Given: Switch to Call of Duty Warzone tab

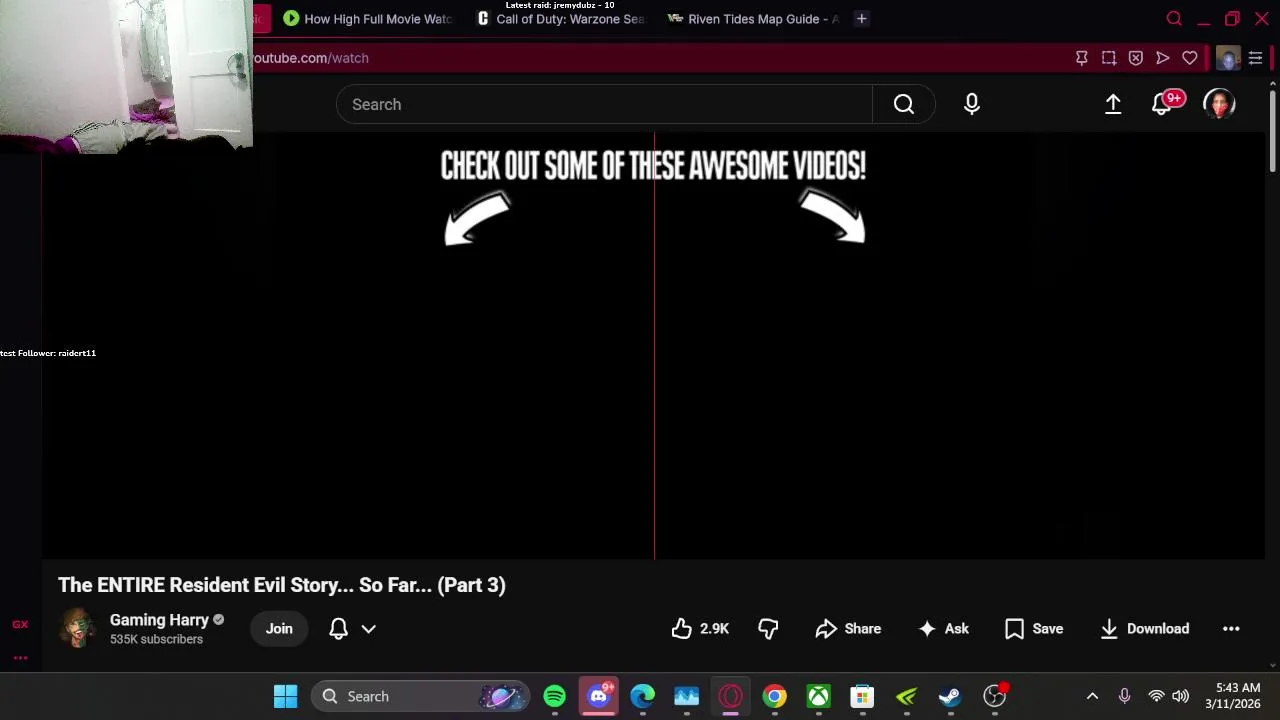Looking at the screenshot, I should click(562, 19).
